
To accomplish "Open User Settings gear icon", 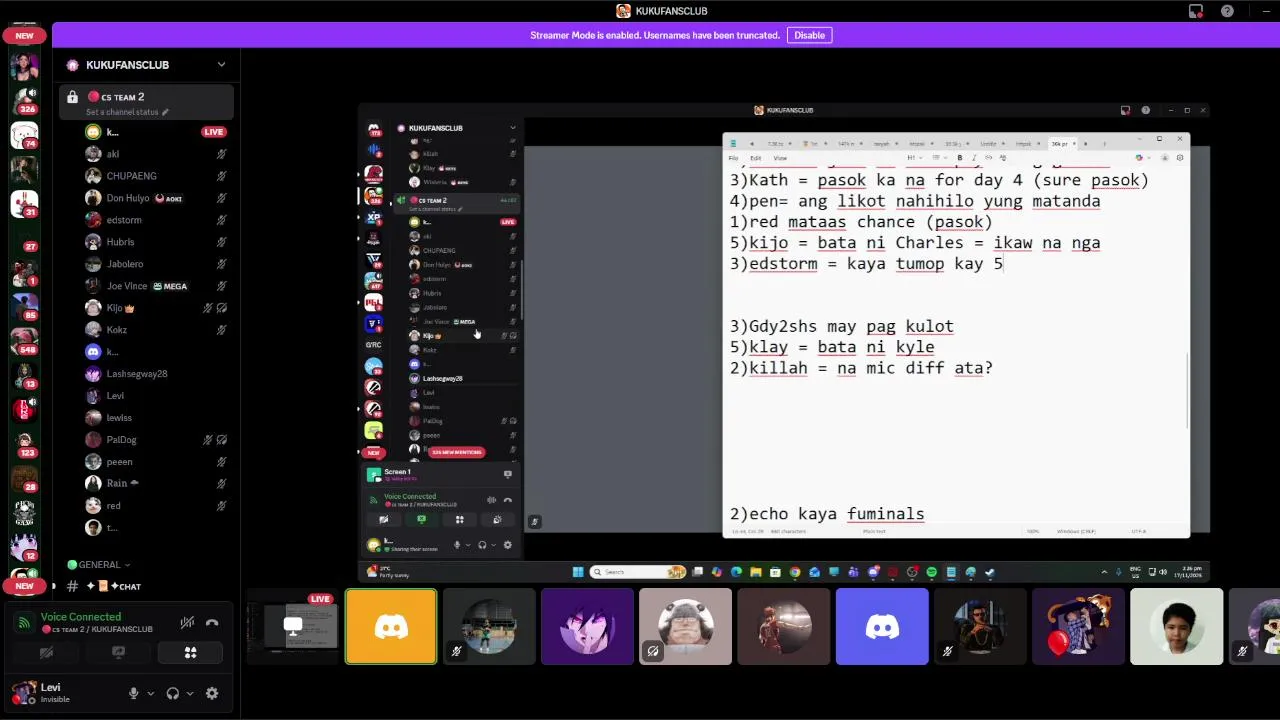I will pos(212,693).
